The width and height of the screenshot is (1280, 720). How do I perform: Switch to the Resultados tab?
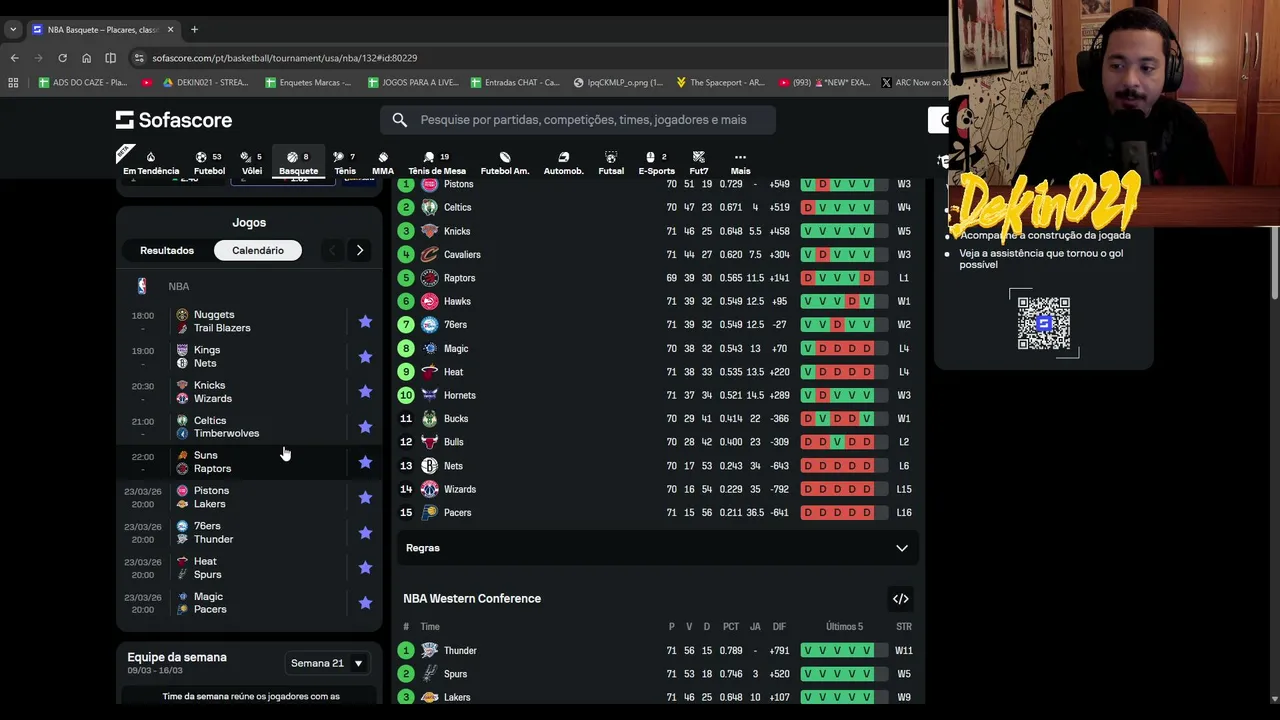pos(167,250)
